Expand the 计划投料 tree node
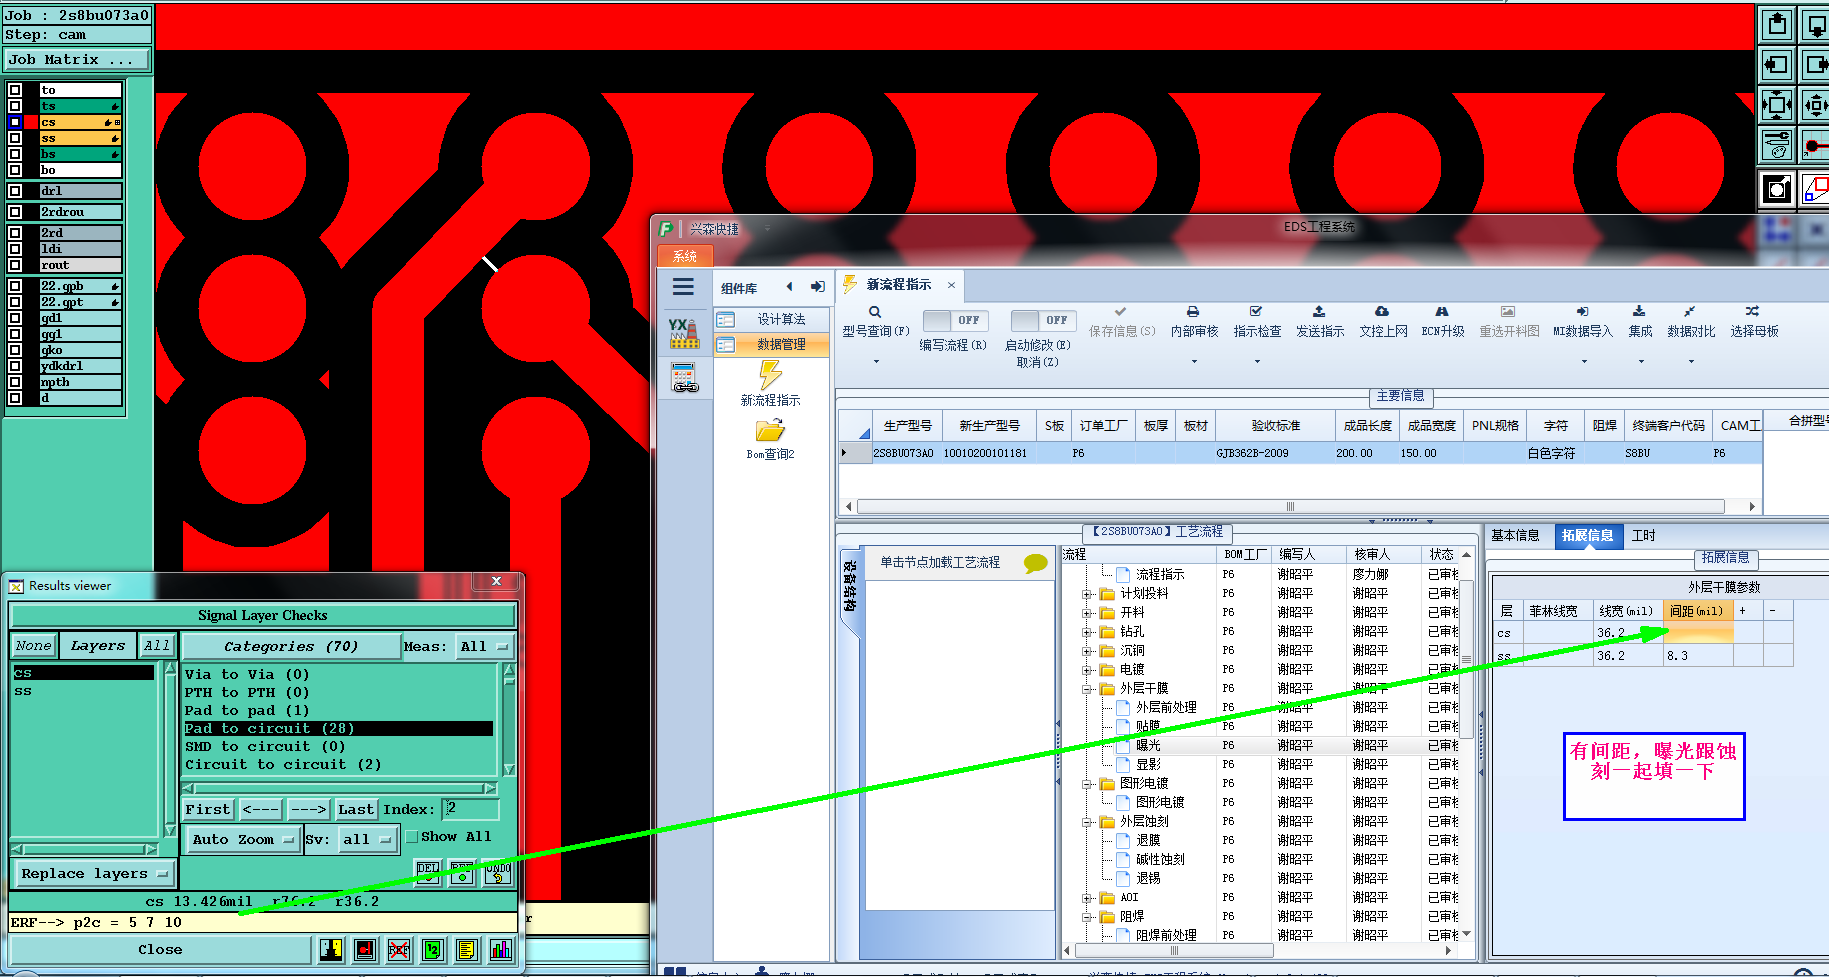1829x977 pixels. click(x=1087, y=594)
